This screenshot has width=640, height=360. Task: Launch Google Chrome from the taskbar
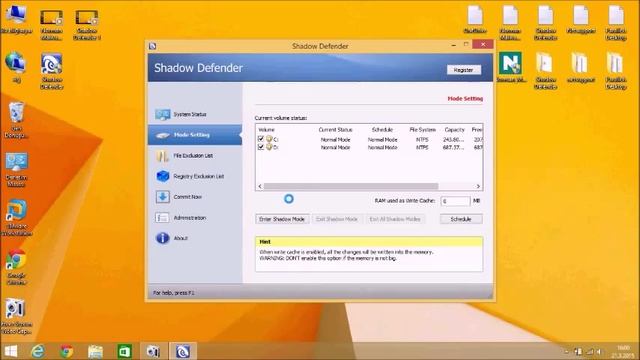(67, 351)
